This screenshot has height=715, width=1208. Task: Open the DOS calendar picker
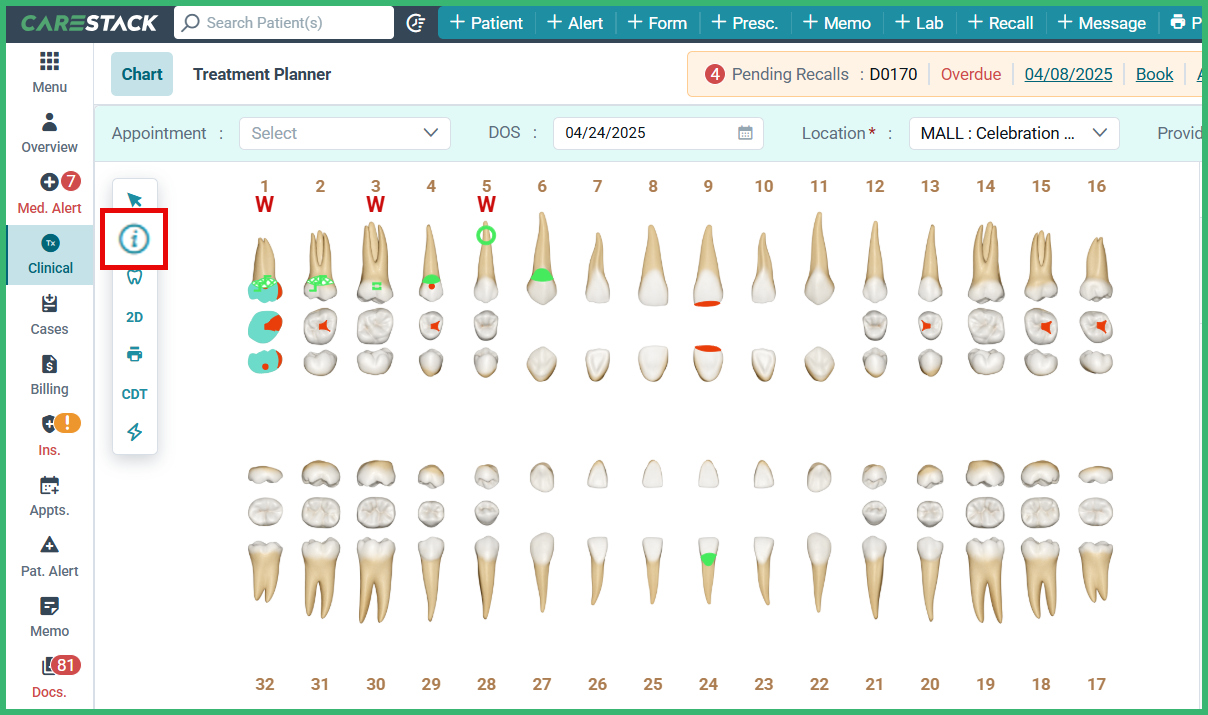tap(744, 132)
